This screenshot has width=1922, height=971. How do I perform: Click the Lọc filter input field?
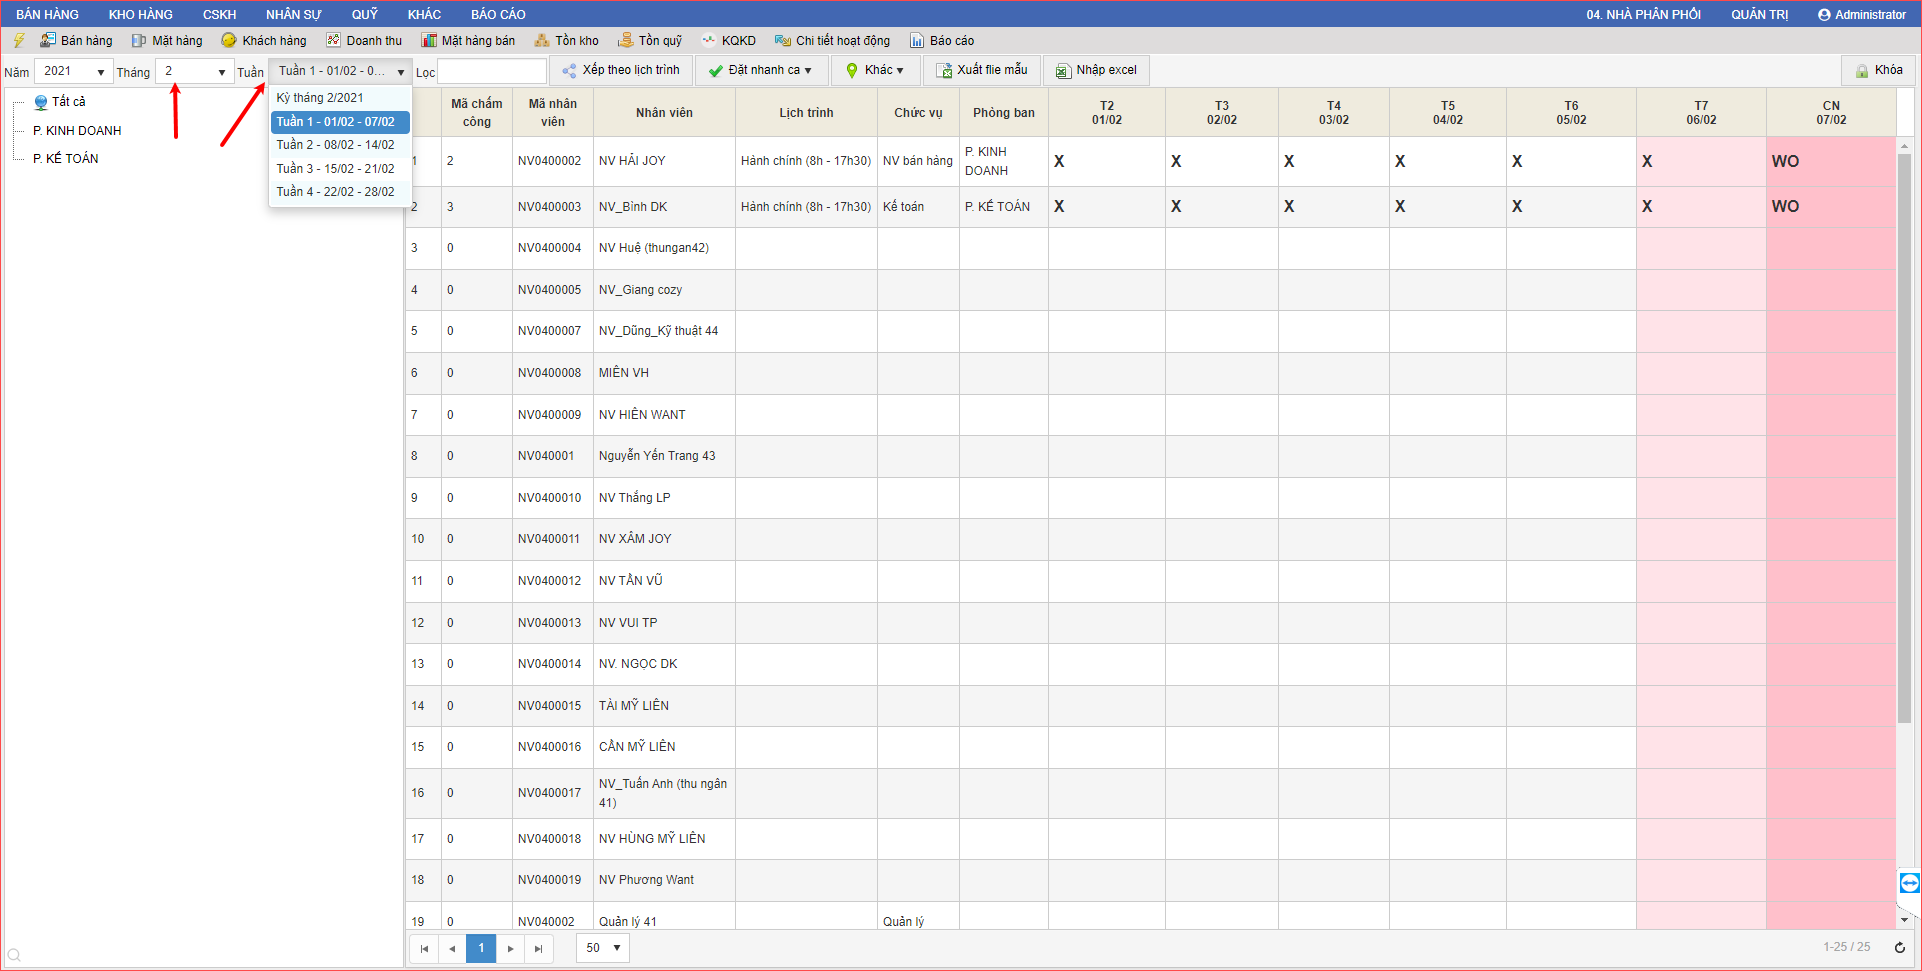(492, 71)
